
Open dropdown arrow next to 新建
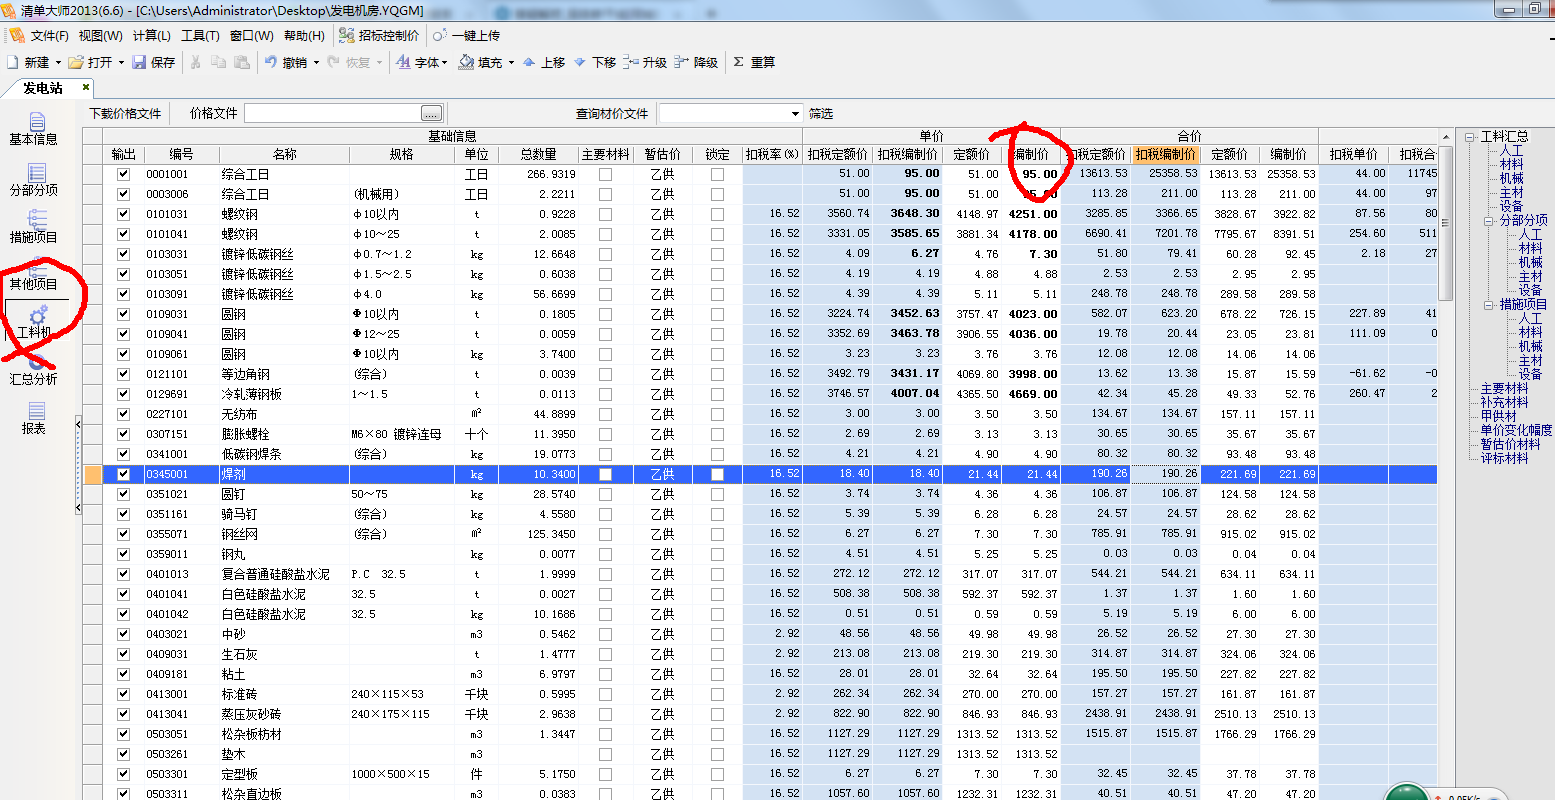(58, 62)
